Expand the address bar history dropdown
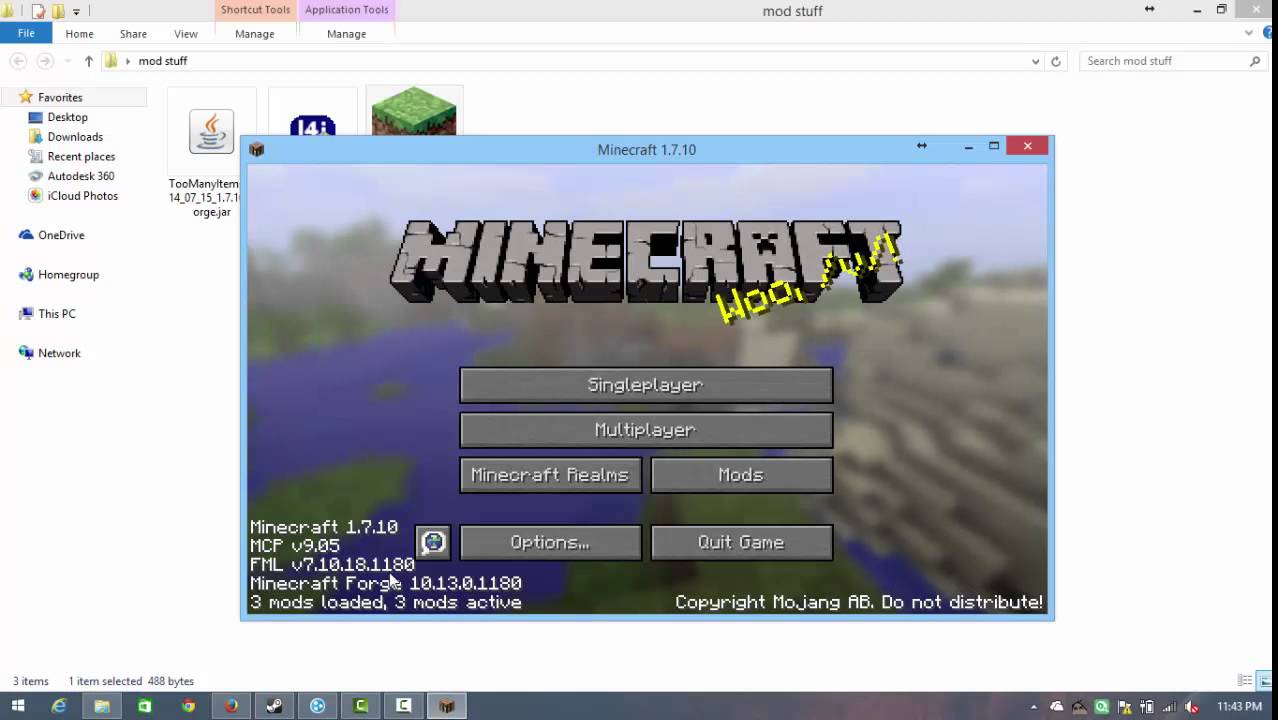The image size is (1278, 720). tap(1035, 61)
